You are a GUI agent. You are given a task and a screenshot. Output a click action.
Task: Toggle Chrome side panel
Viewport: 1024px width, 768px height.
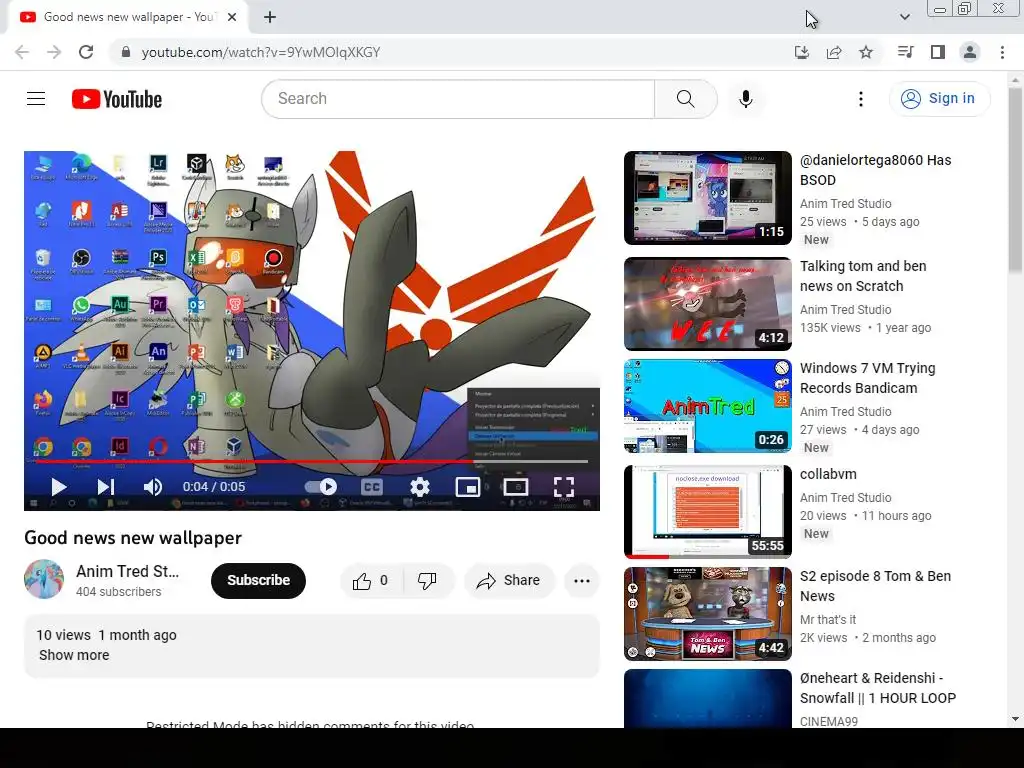coord(938,52)
